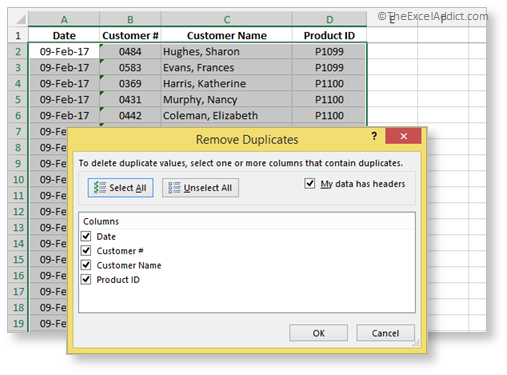Select row 2 header
This screenshot has height=375, width=507.
click(x=18, y=51)
